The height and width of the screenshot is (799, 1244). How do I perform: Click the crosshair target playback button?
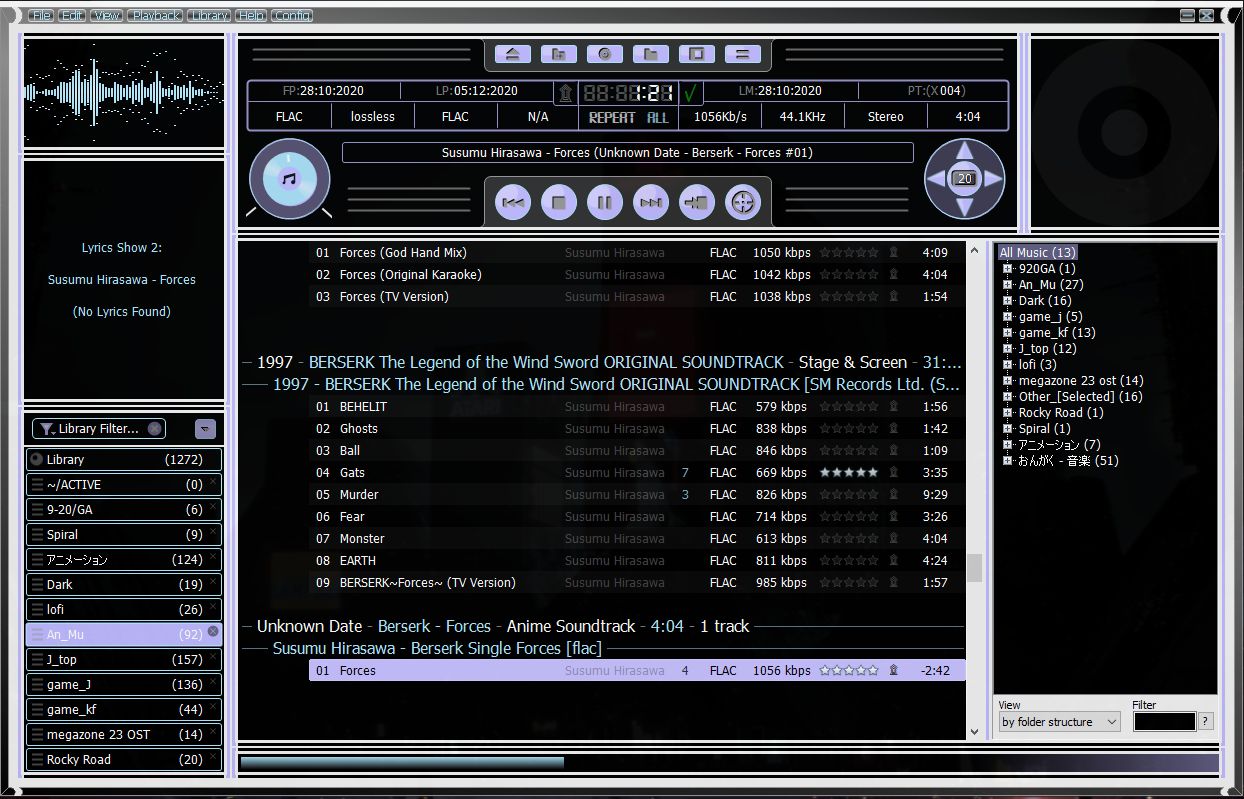tap(743, 203)
